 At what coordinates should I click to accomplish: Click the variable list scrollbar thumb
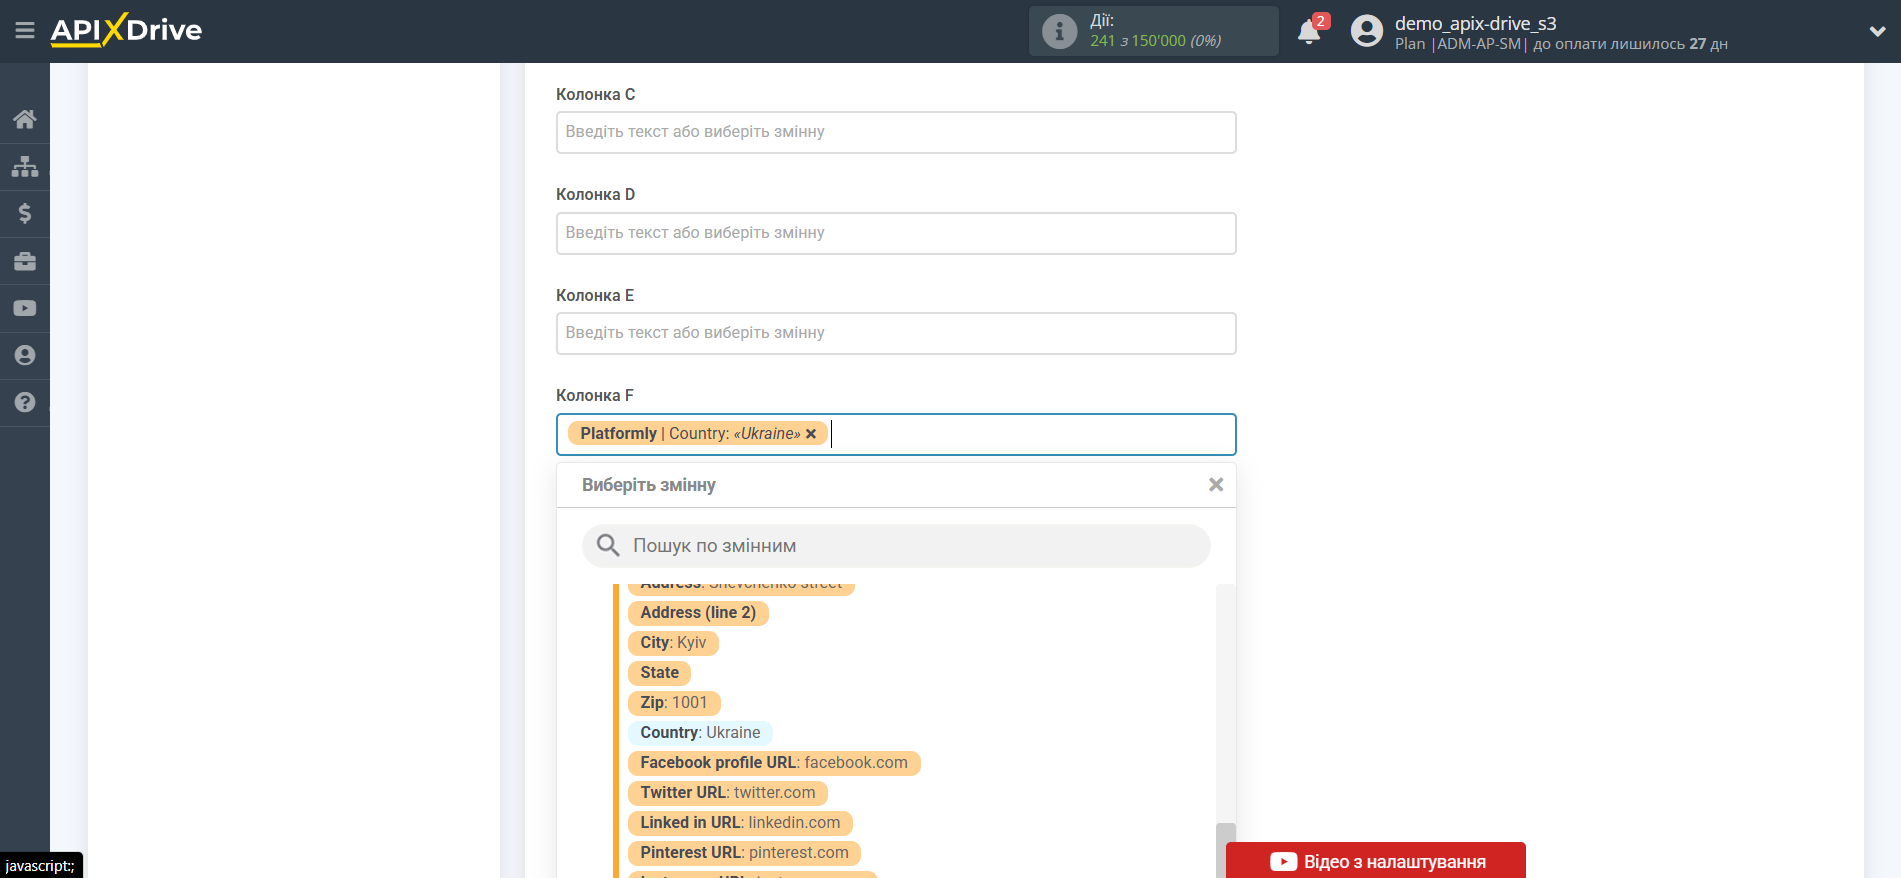(1226, 850)
